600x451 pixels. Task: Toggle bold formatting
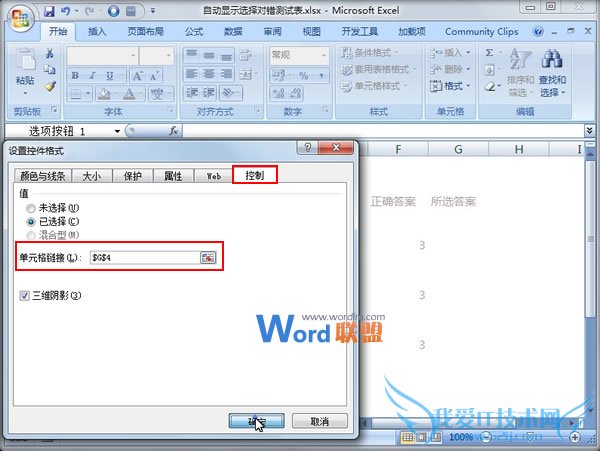click(x=75, y=76)
